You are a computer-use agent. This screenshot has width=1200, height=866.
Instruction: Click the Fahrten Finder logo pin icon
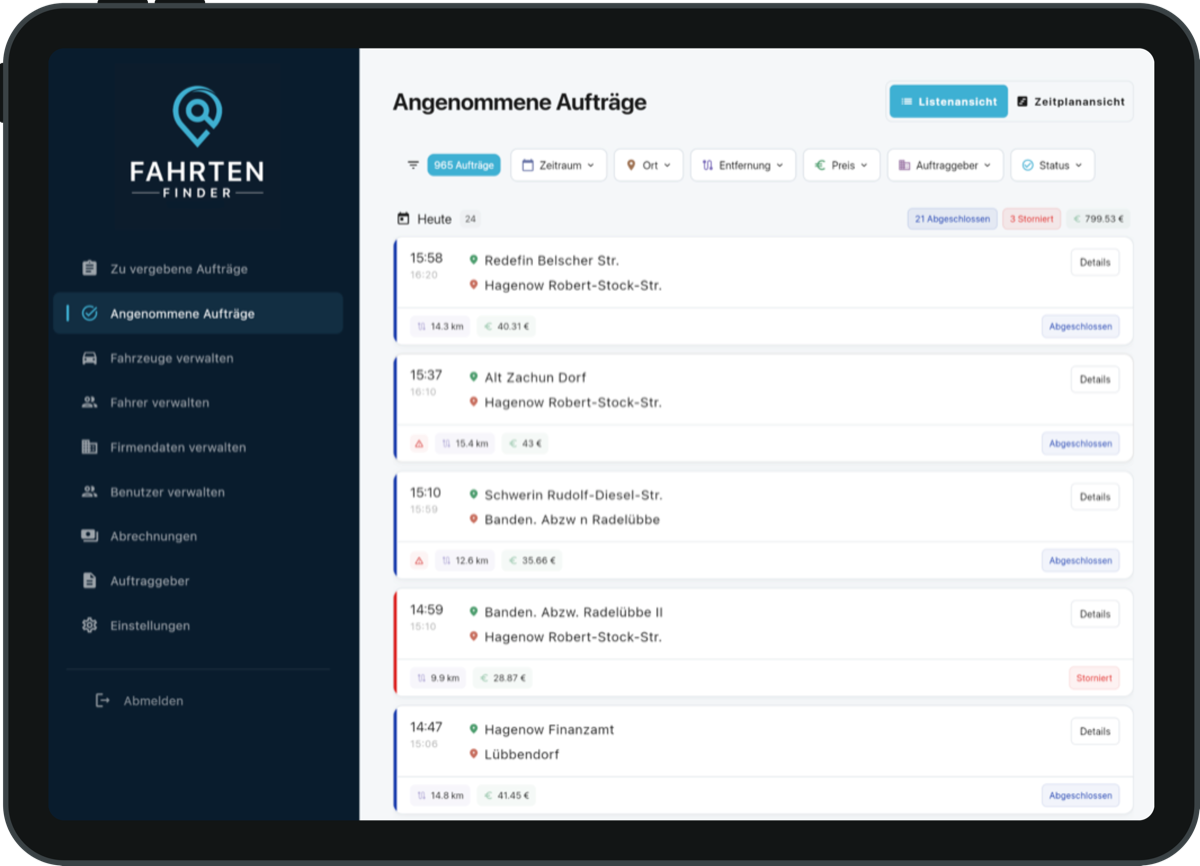(197, 114)
